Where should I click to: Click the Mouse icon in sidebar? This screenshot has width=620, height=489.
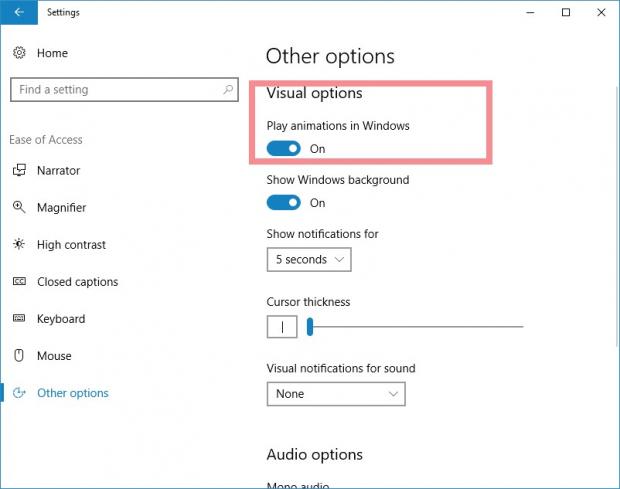tap(19, 356)
